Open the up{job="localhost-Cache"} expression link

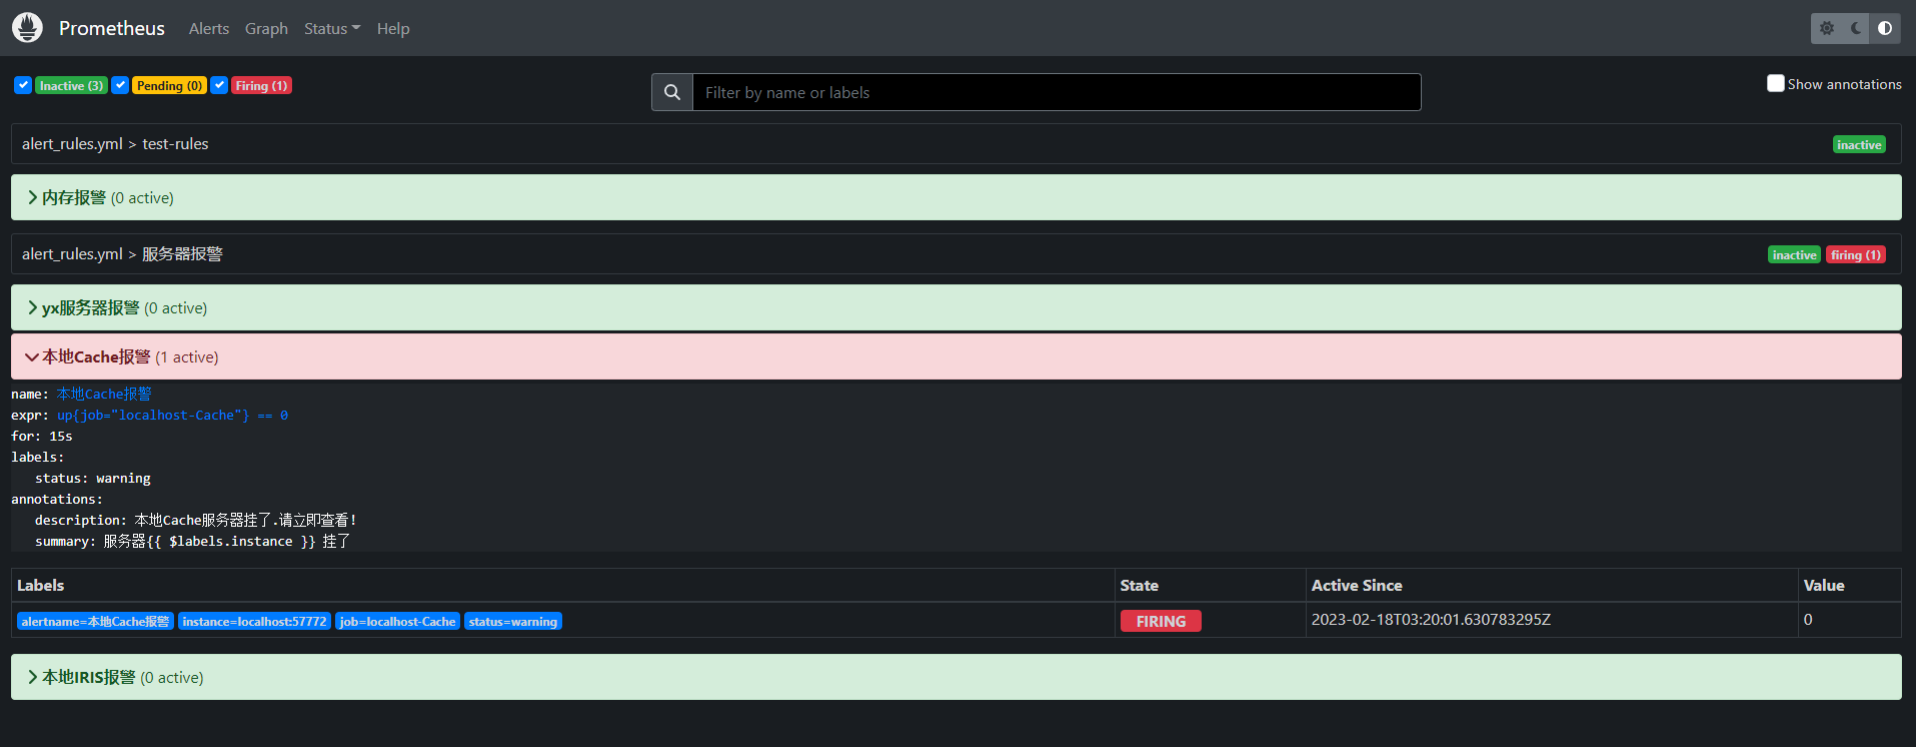pos(172,415)
